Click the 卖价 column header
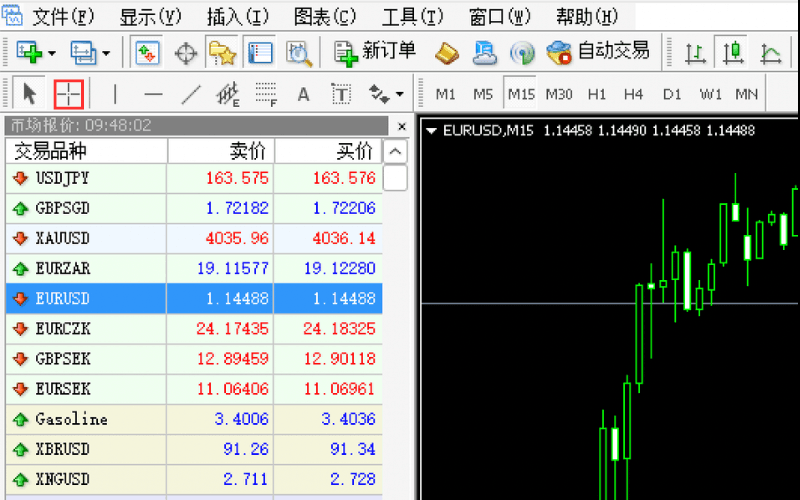Viewport: 800px width, 500px height. [x=221, y=151]
